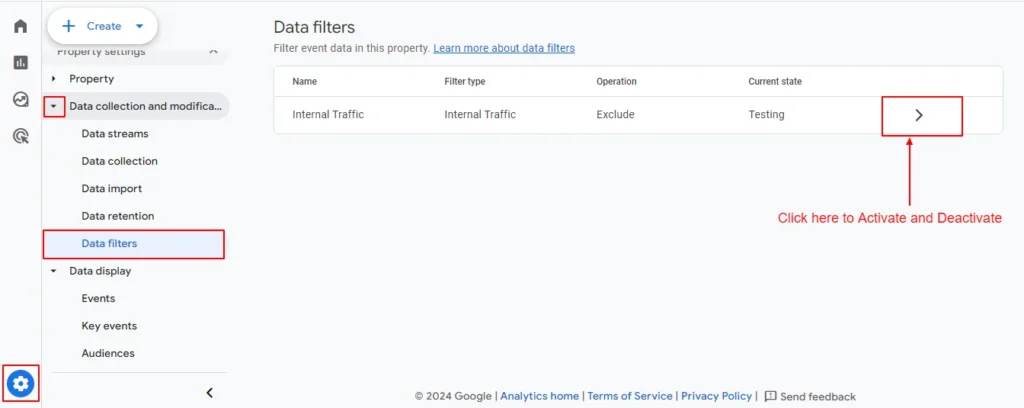
Task: Click the Filter type column header
Action: click(464, 82)
